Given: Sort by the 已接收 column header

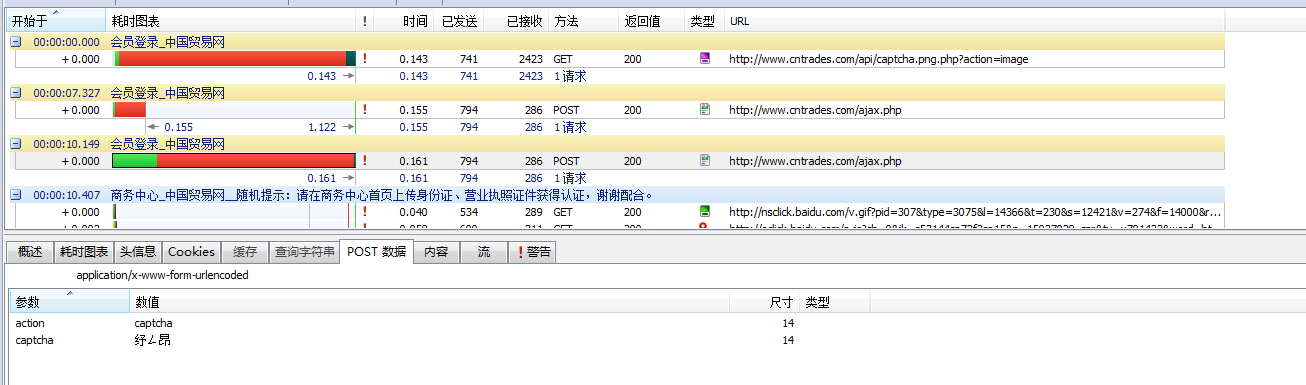Looking at the screenshot, I should [516, 20].
